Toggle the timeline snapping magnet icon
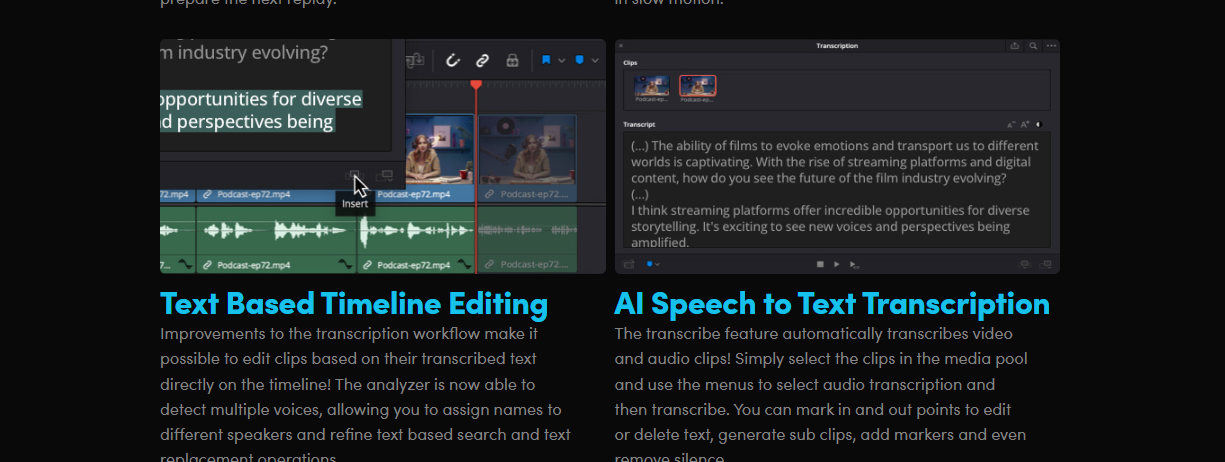The height and width of the screenshot is (462, 1225). coord(453,60)
